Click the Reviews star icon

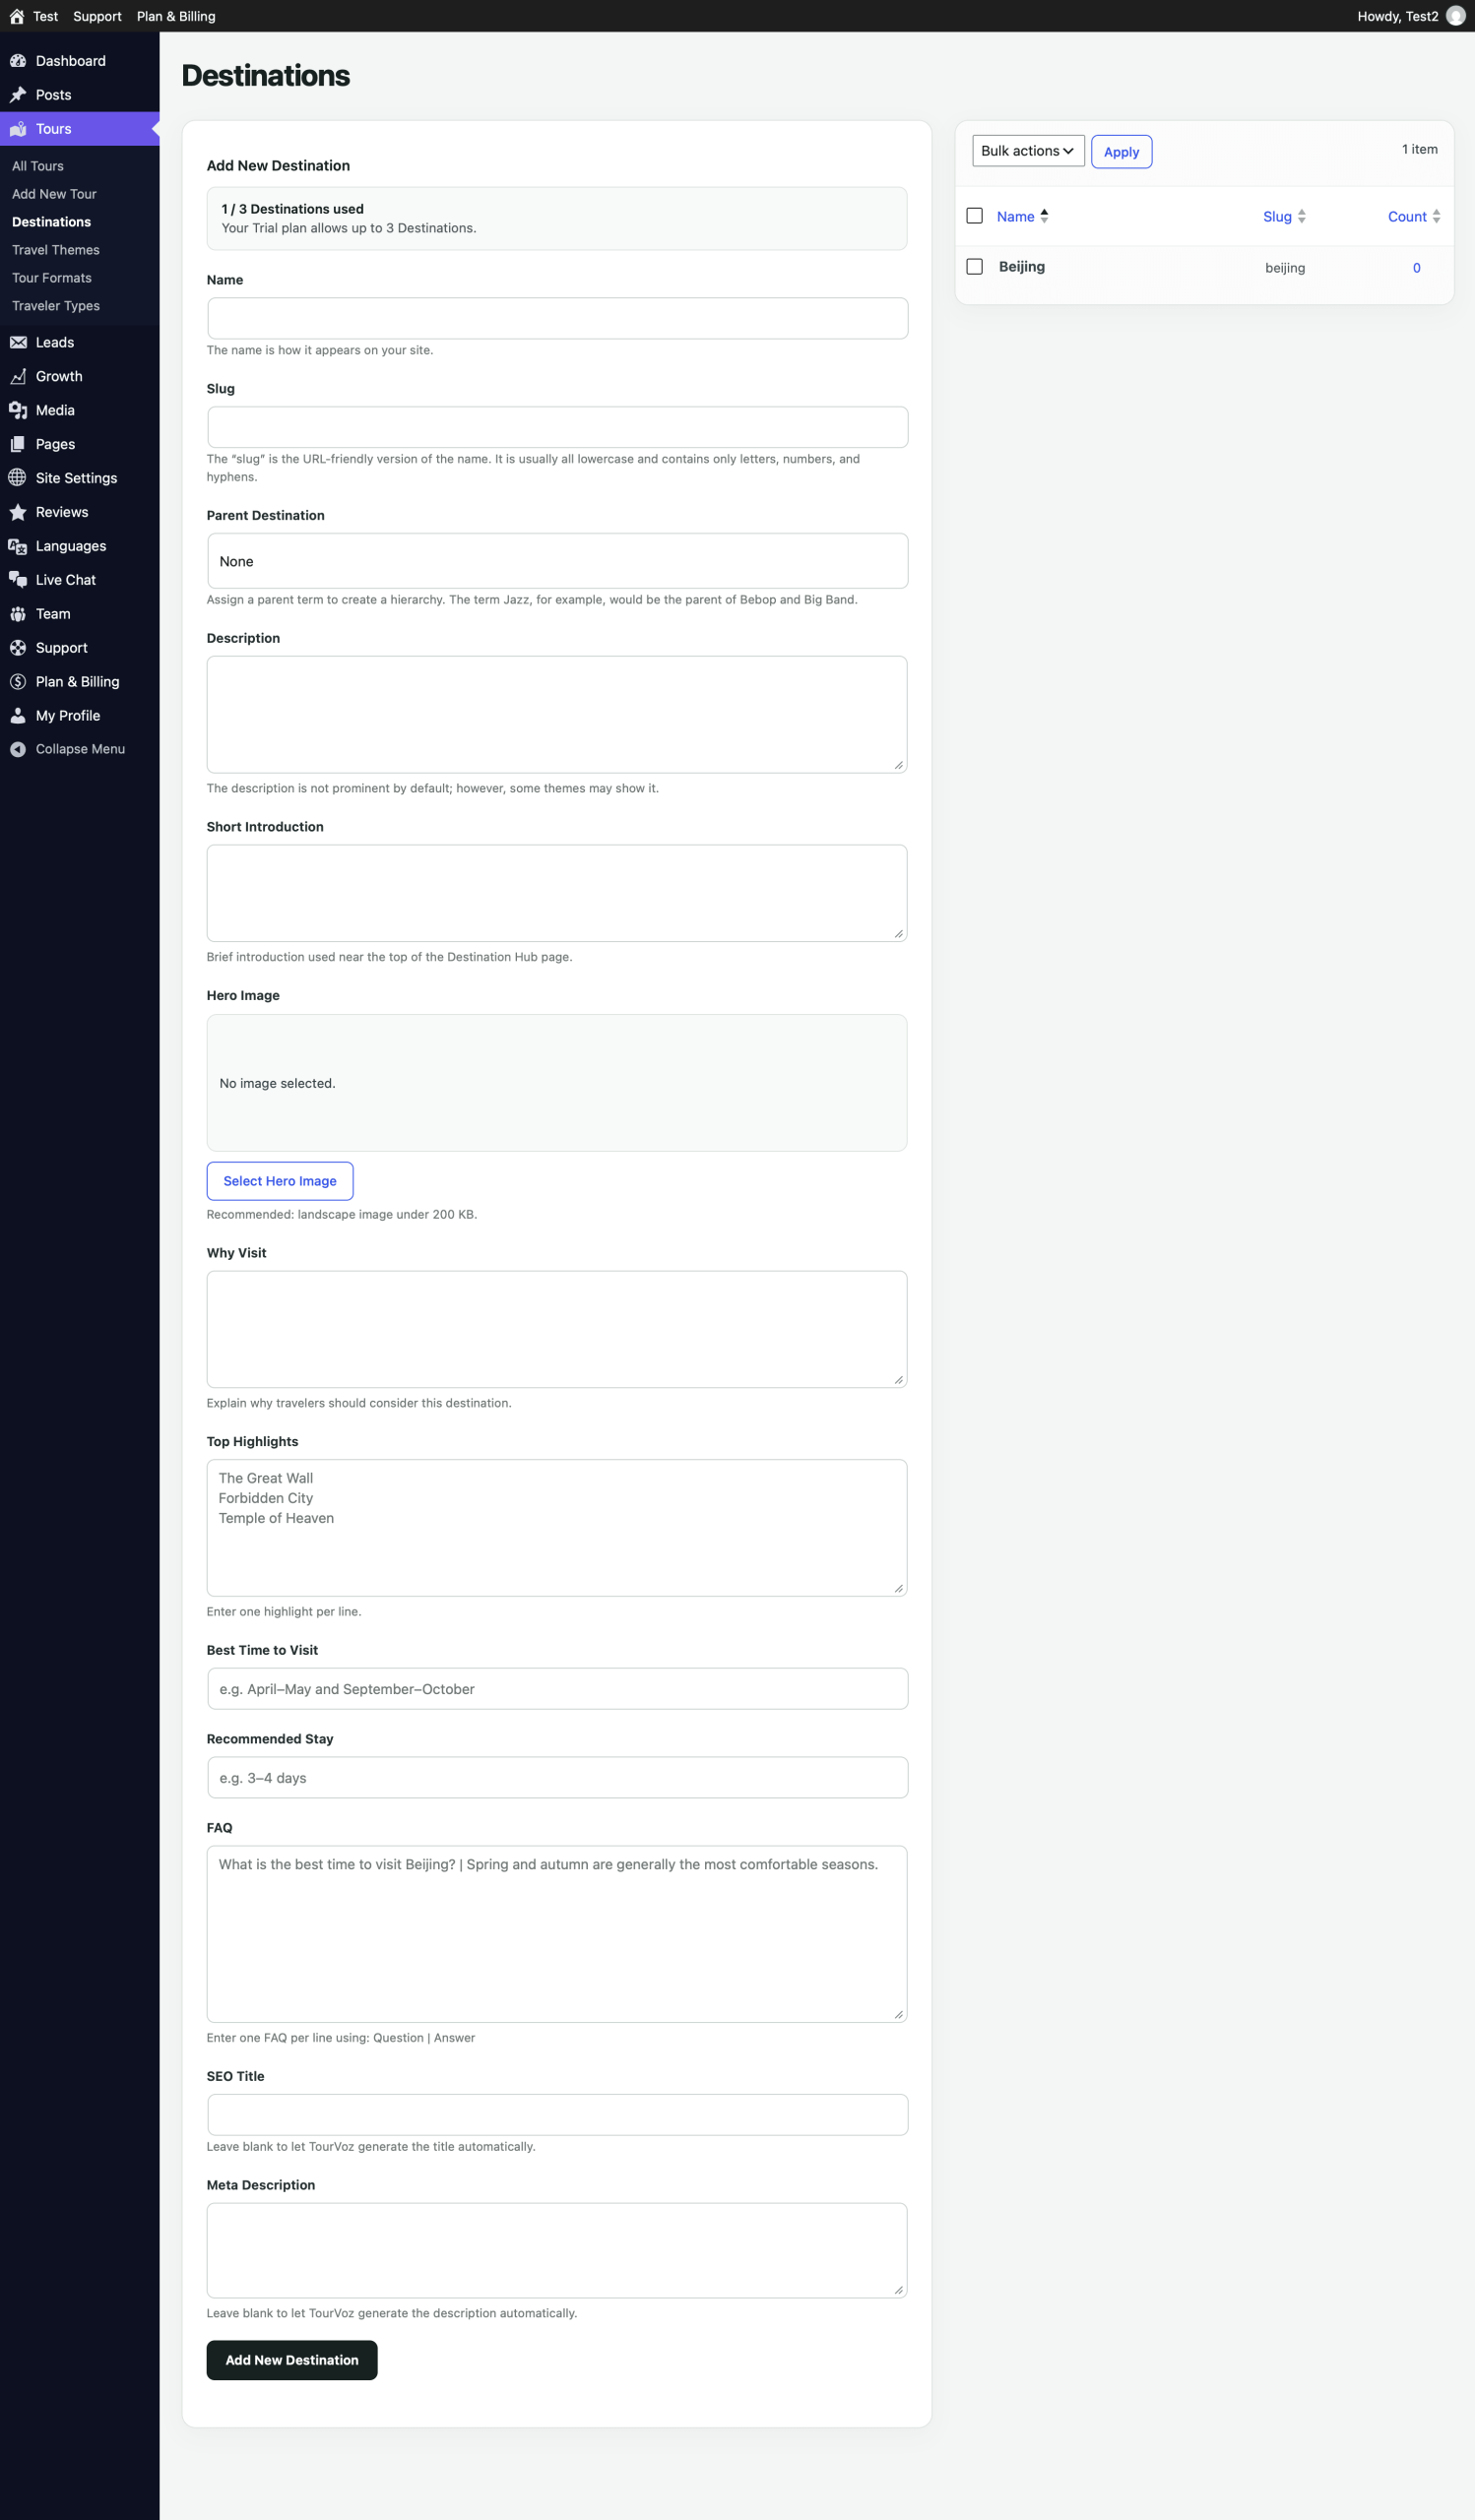click(x=18, y=512)
